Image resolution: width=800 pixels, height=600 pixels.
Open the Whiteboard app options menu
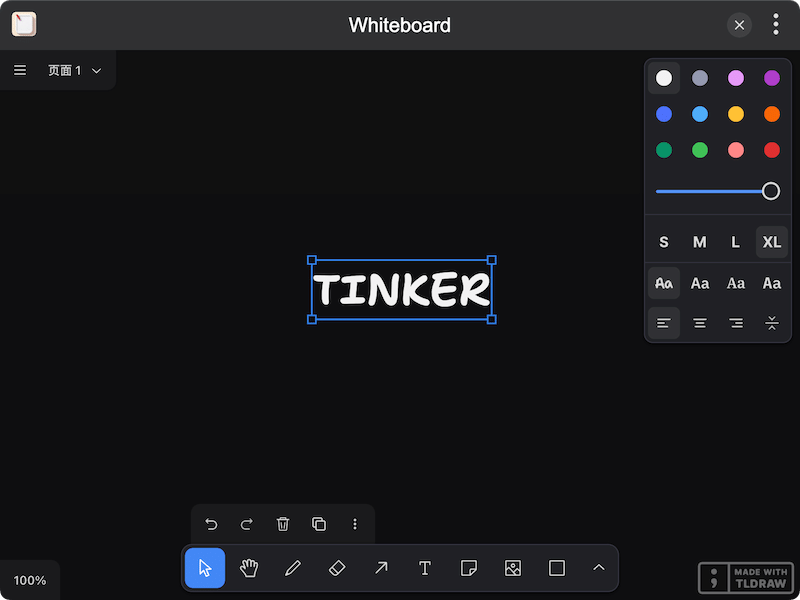pyautogui.click(x=776, y=25)
